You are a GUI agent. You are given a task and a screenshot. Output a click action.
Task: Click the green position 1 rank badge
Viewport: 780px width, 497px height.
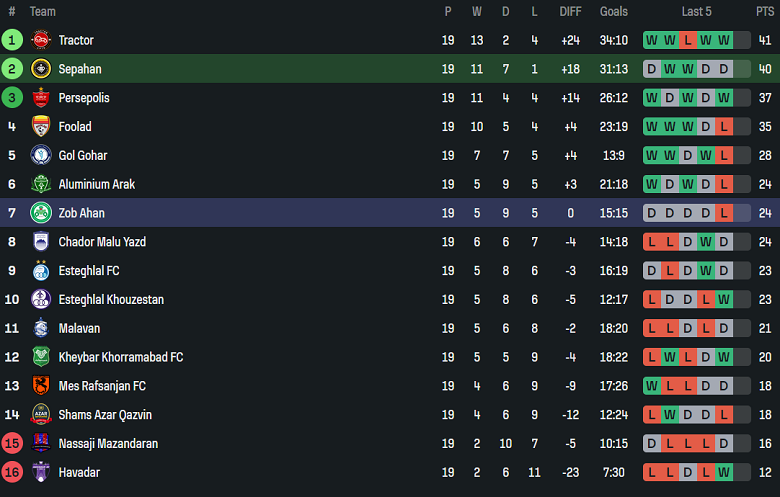coord(12,40)
